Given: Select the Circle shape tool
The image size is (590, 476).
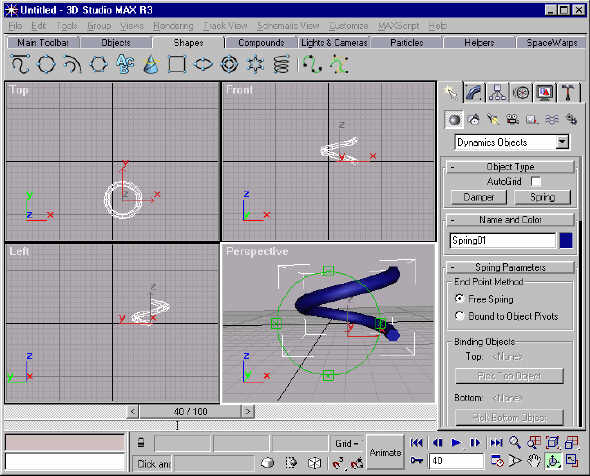Looking at the screenshot, I should 46,64.
